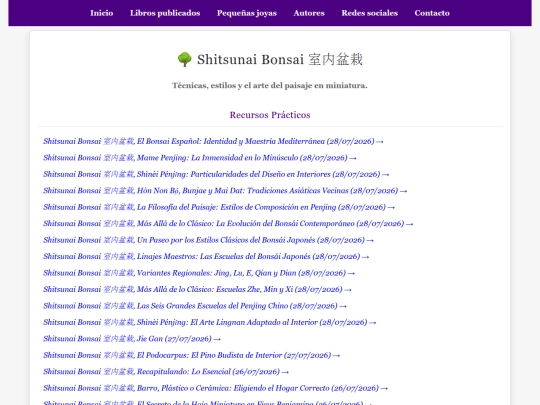Open the Jie Gan article link
Screen dimensions: 540x405
point(132,339)
